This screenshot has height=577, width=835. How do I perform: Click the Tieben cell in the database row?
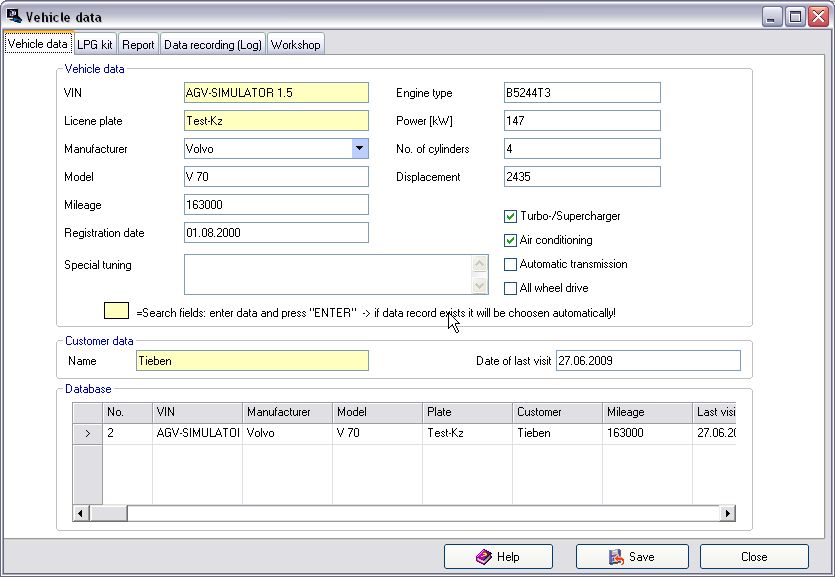(x=558, y=434)
